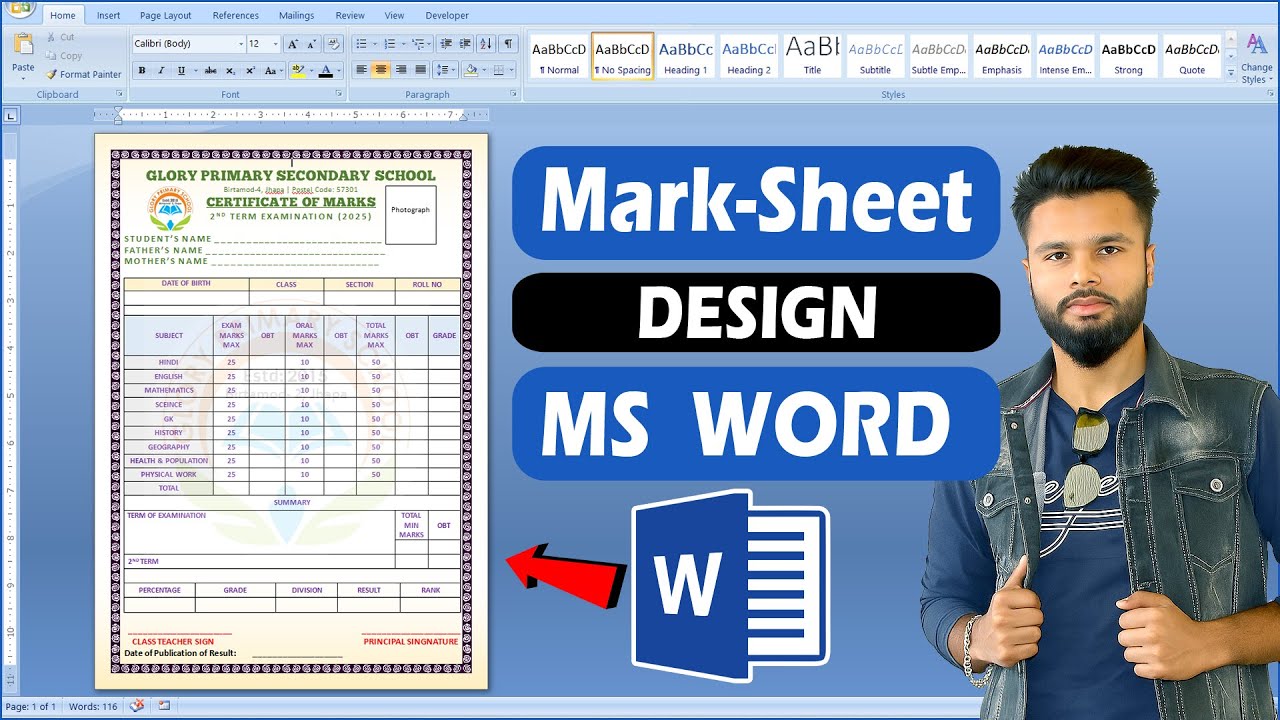Open the References tab
The image size is (1280, 720).
236,15
